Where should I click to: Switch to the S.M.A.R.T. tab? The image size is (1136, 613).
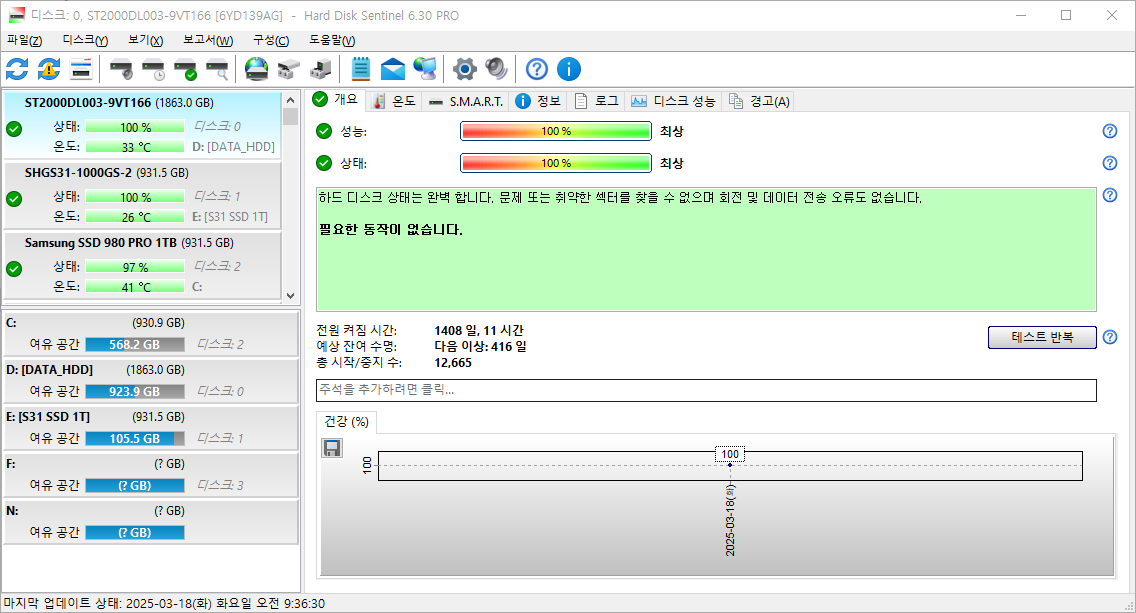[x=466, y=101]
